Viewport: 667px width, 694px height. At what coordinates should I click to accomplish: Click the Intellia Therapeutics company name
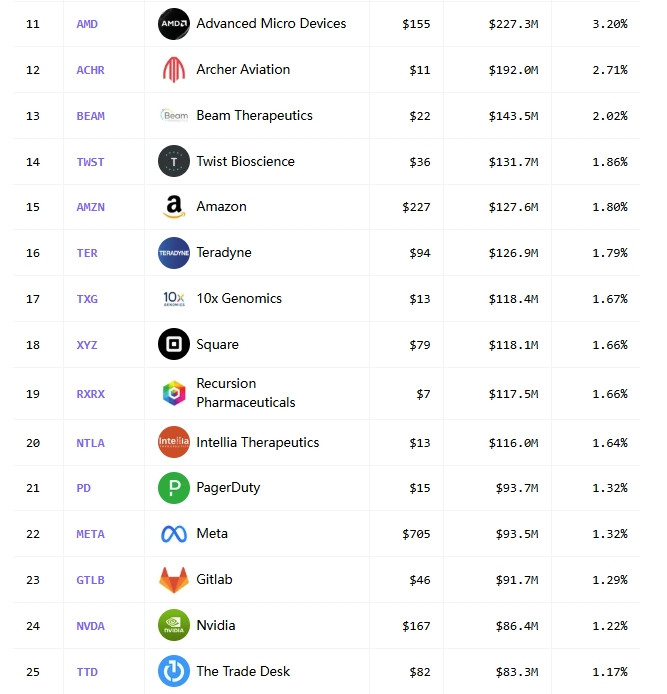(x=258, y=442)
